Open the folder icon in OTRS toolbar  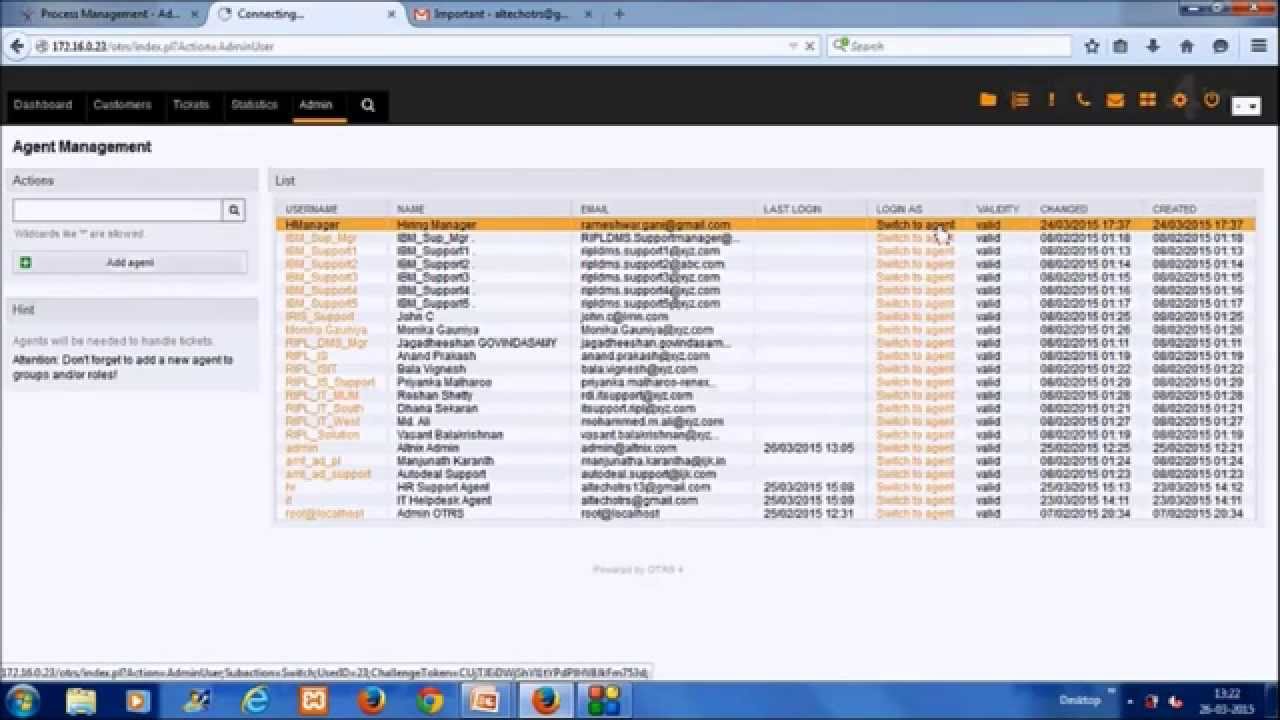pos(988,100)
